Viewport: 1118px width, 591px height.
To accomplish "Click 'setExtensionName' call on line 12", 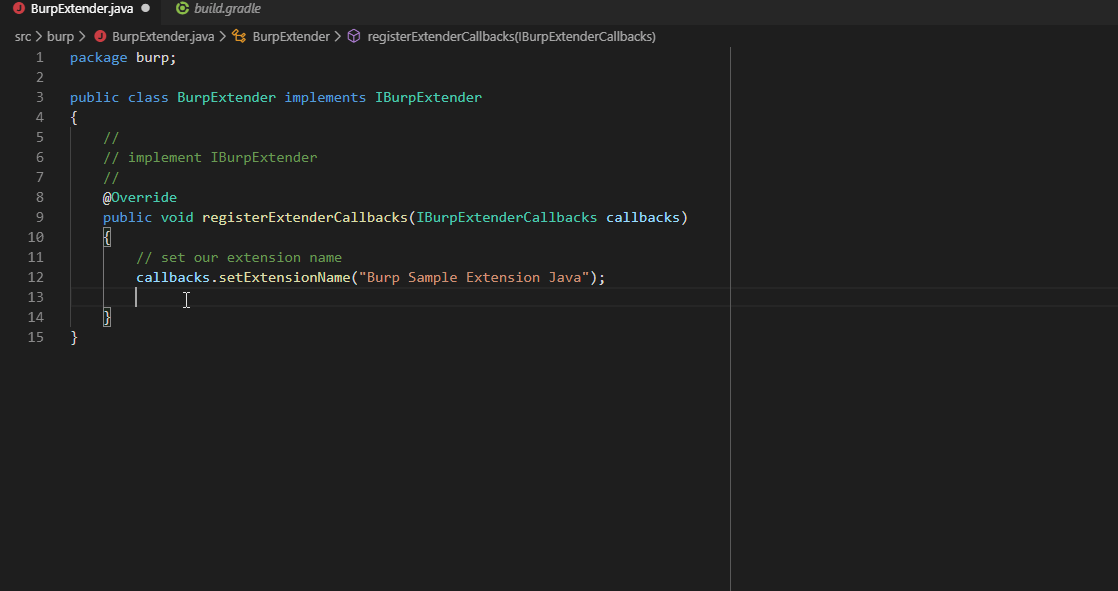I will coord(284,277).
